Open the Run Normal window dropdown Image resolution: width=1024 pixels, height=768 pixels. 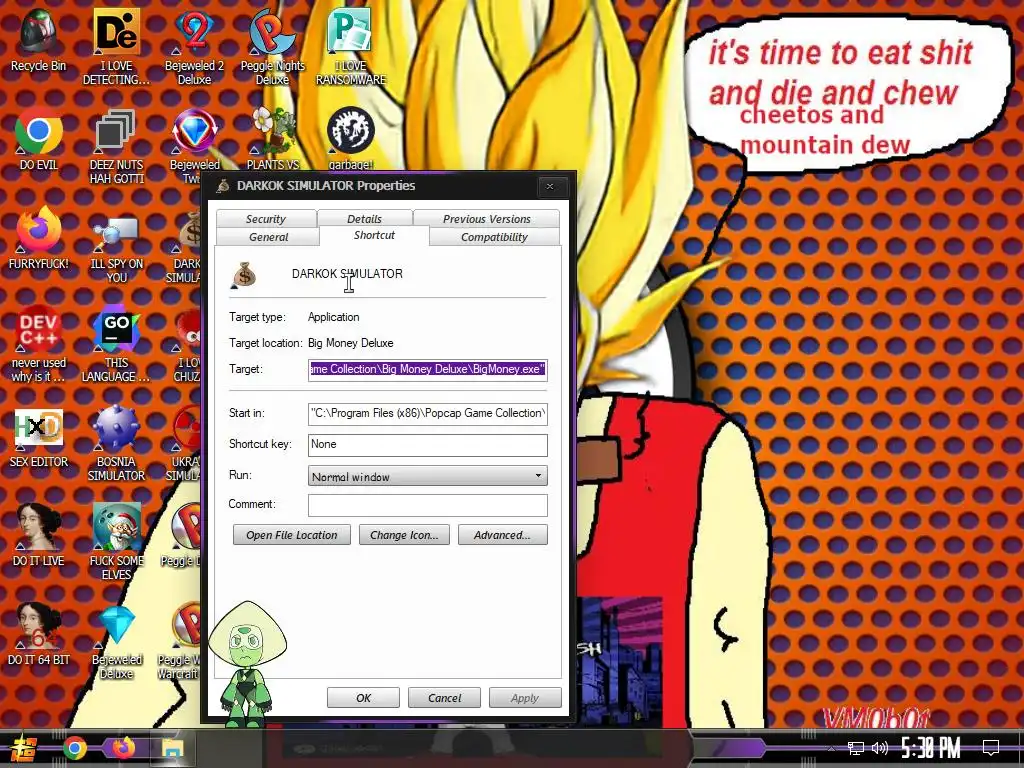pos(428,476)
